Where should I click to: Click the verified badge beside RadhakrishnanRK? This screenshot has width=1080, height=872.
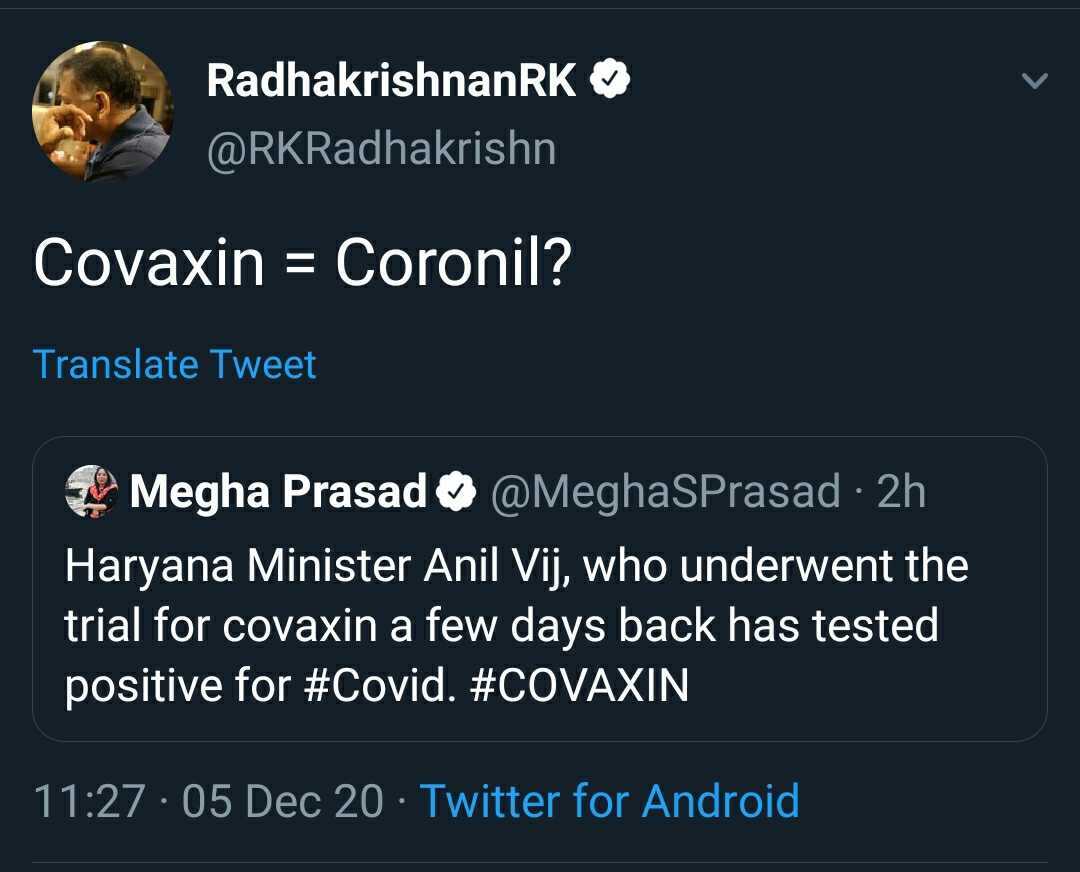(x=609, y=82)
